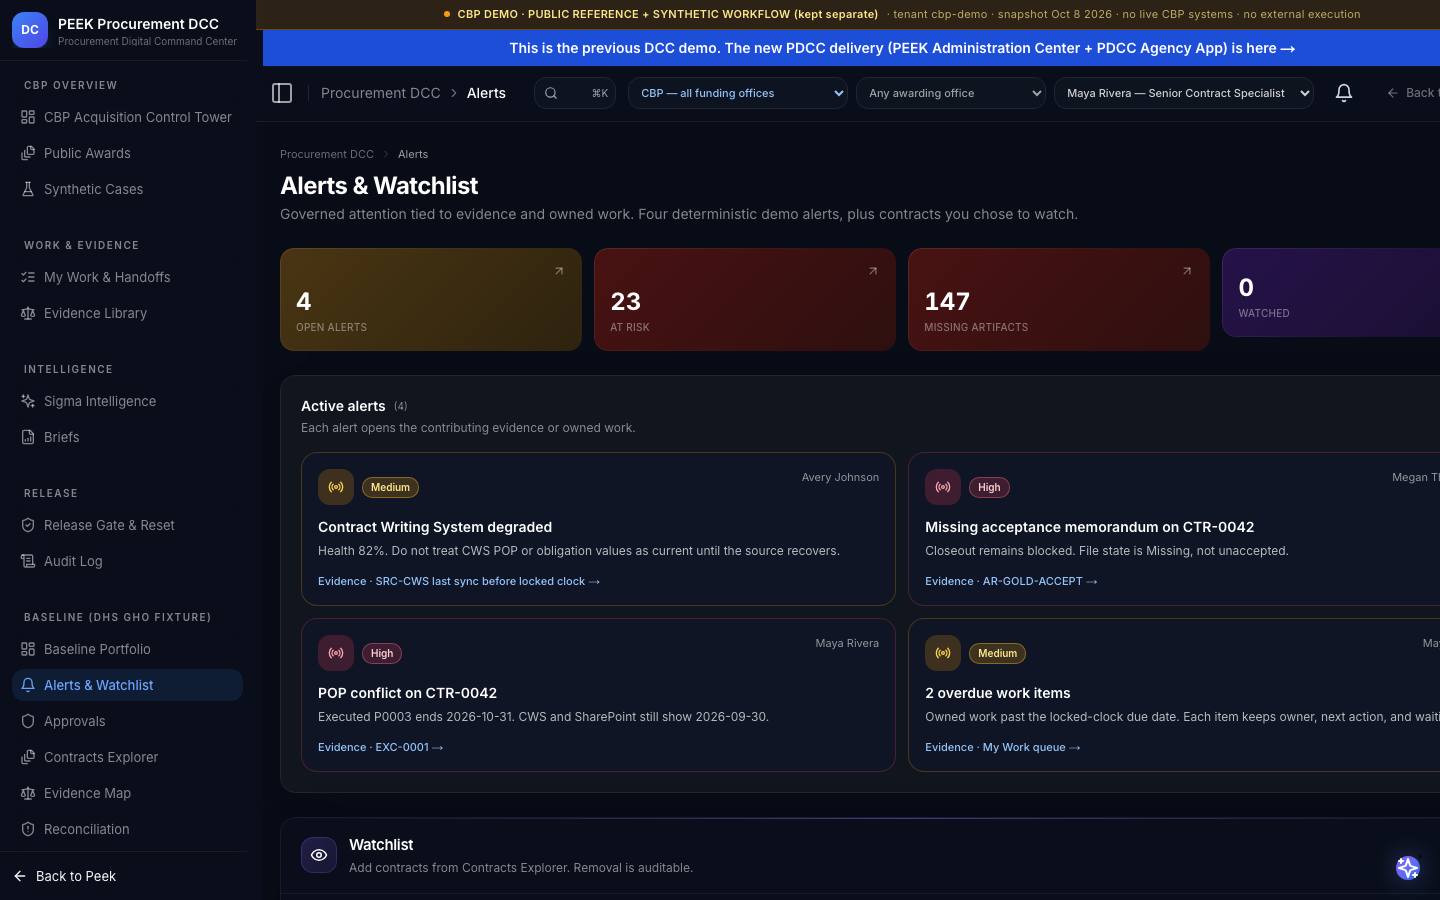1440x900 pixels.
Task: Open evidence AR-GOLD-ACCEPT link
Action: tap(1011, 581)
